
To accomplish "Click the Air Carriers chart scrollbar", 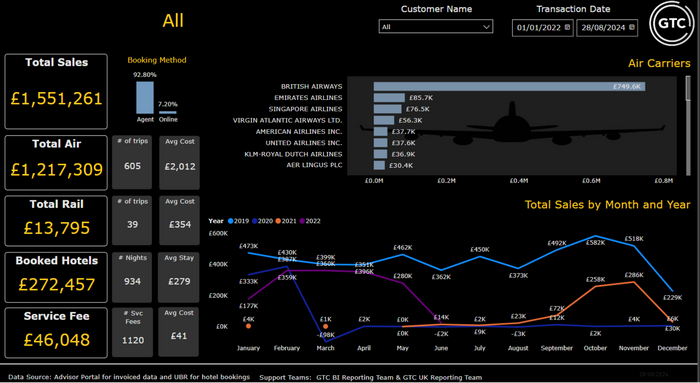I will (688, 88).
